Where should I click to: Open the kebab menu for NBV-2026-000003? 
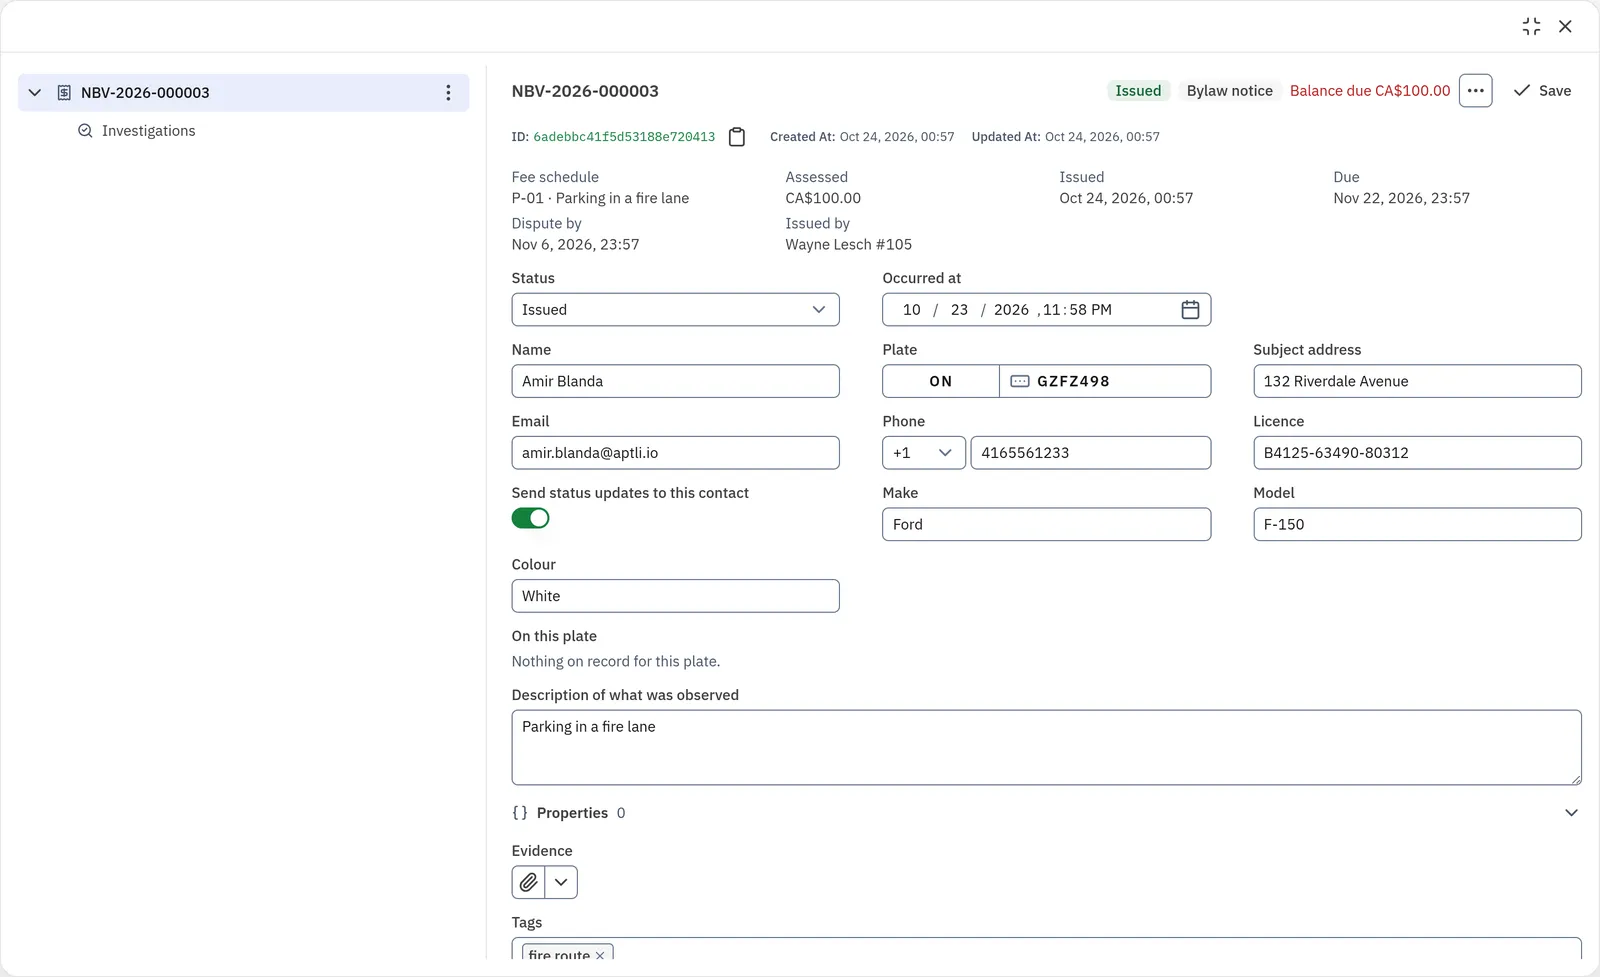tap(448, 93)
